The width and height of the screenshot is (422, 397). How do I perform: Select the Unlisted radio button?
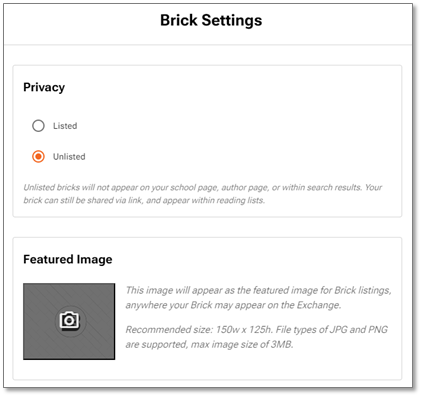click(x=38, y=156)
